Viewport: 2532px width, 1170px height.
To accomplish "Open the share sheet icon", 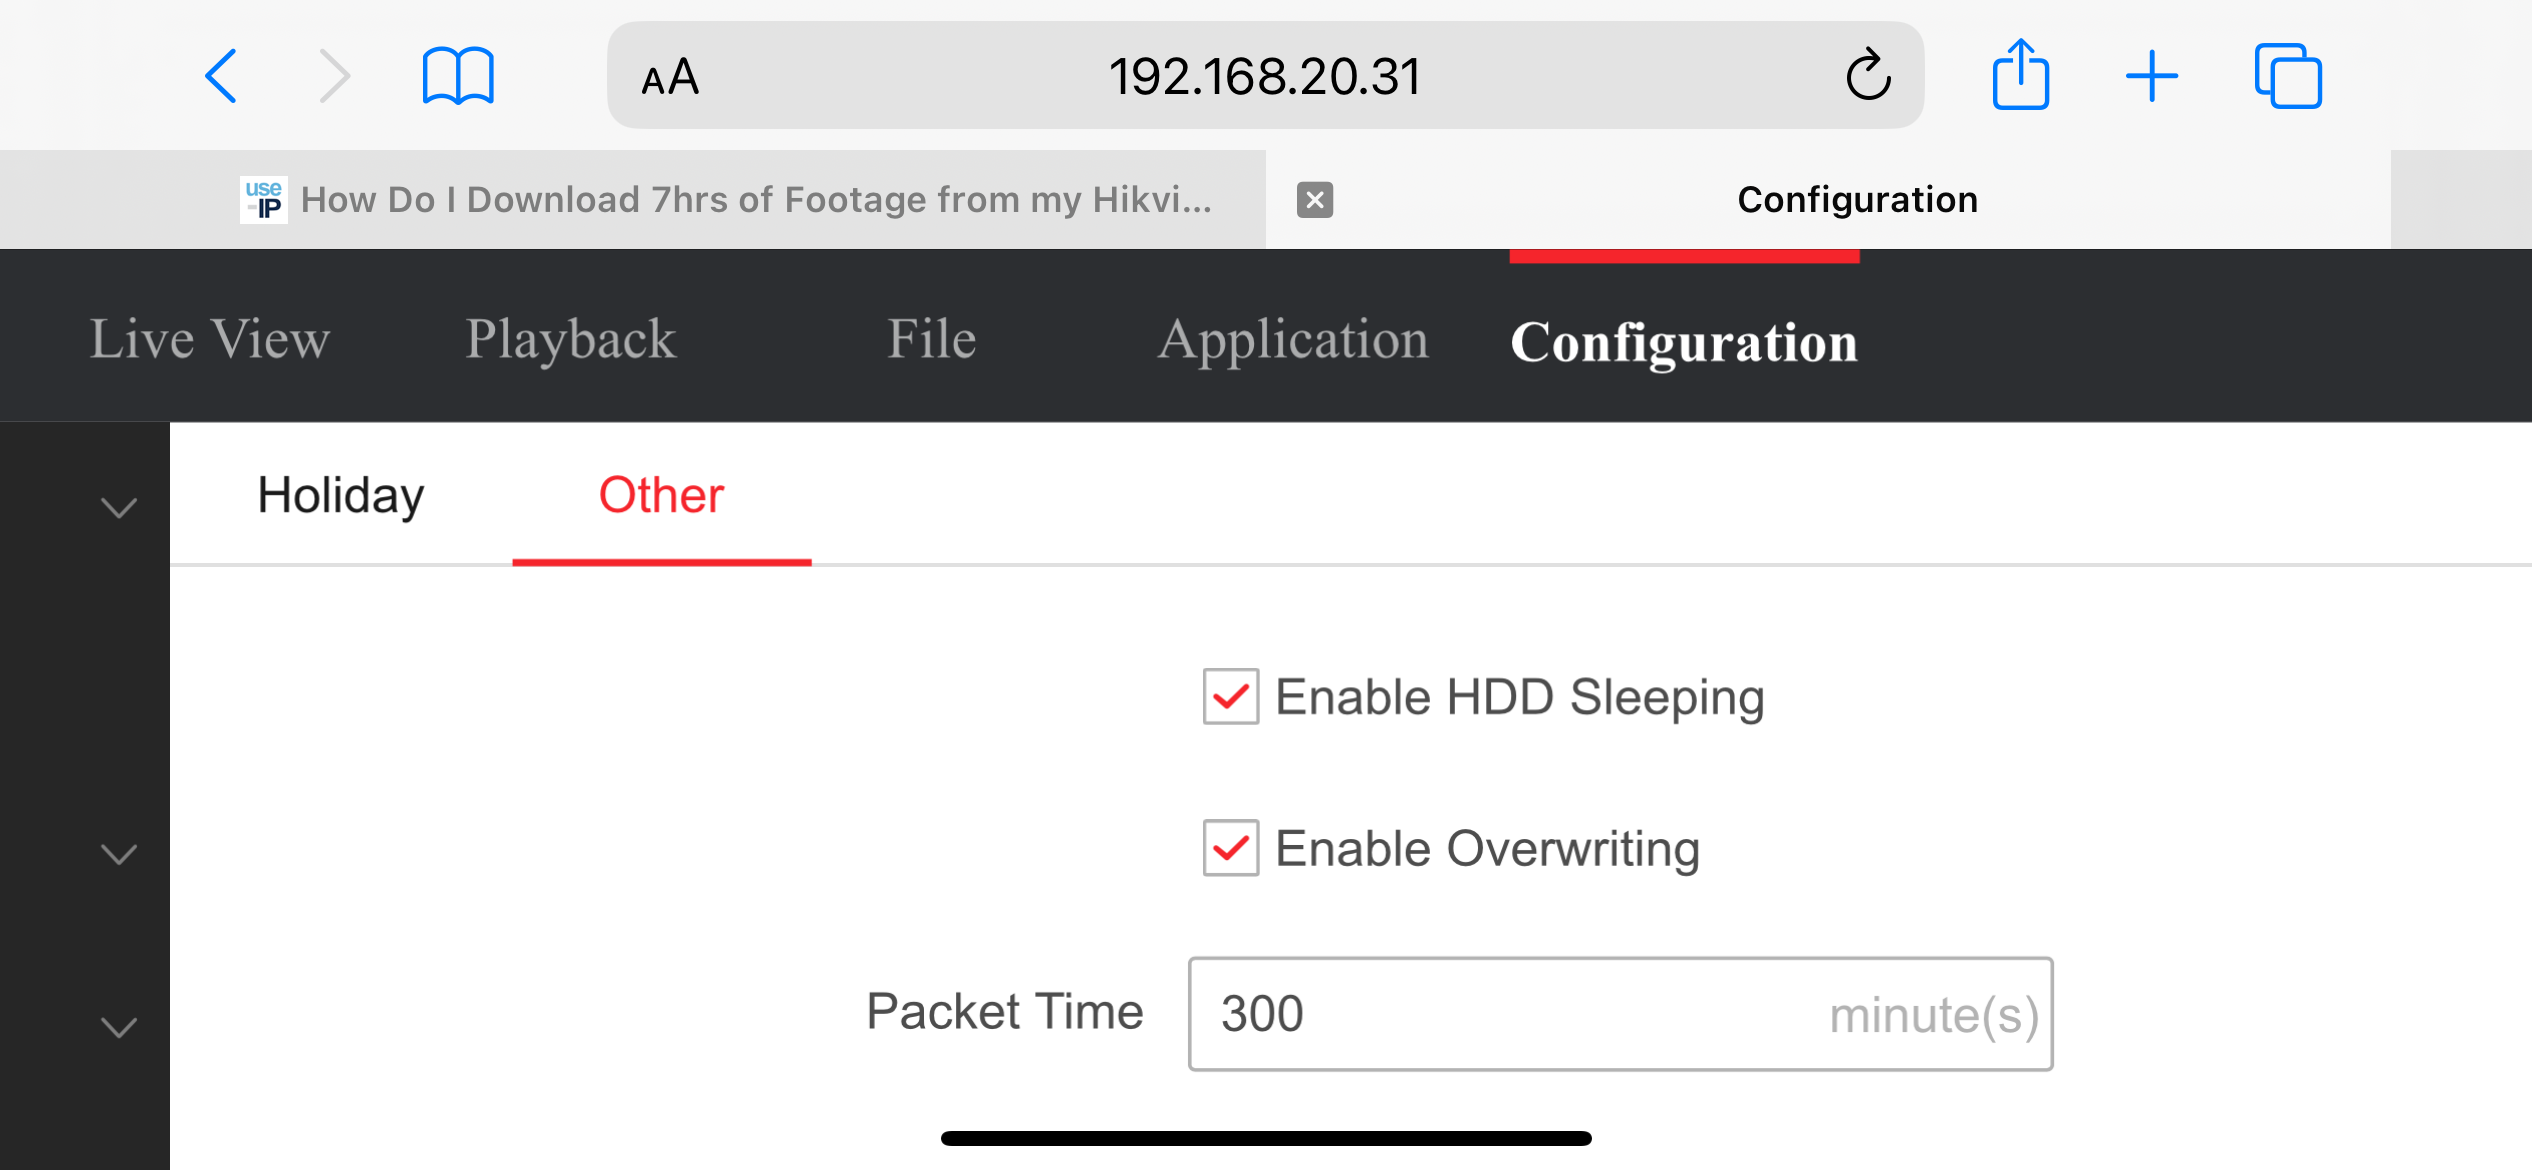I will pyautogui.click(x=2020, y=75).
